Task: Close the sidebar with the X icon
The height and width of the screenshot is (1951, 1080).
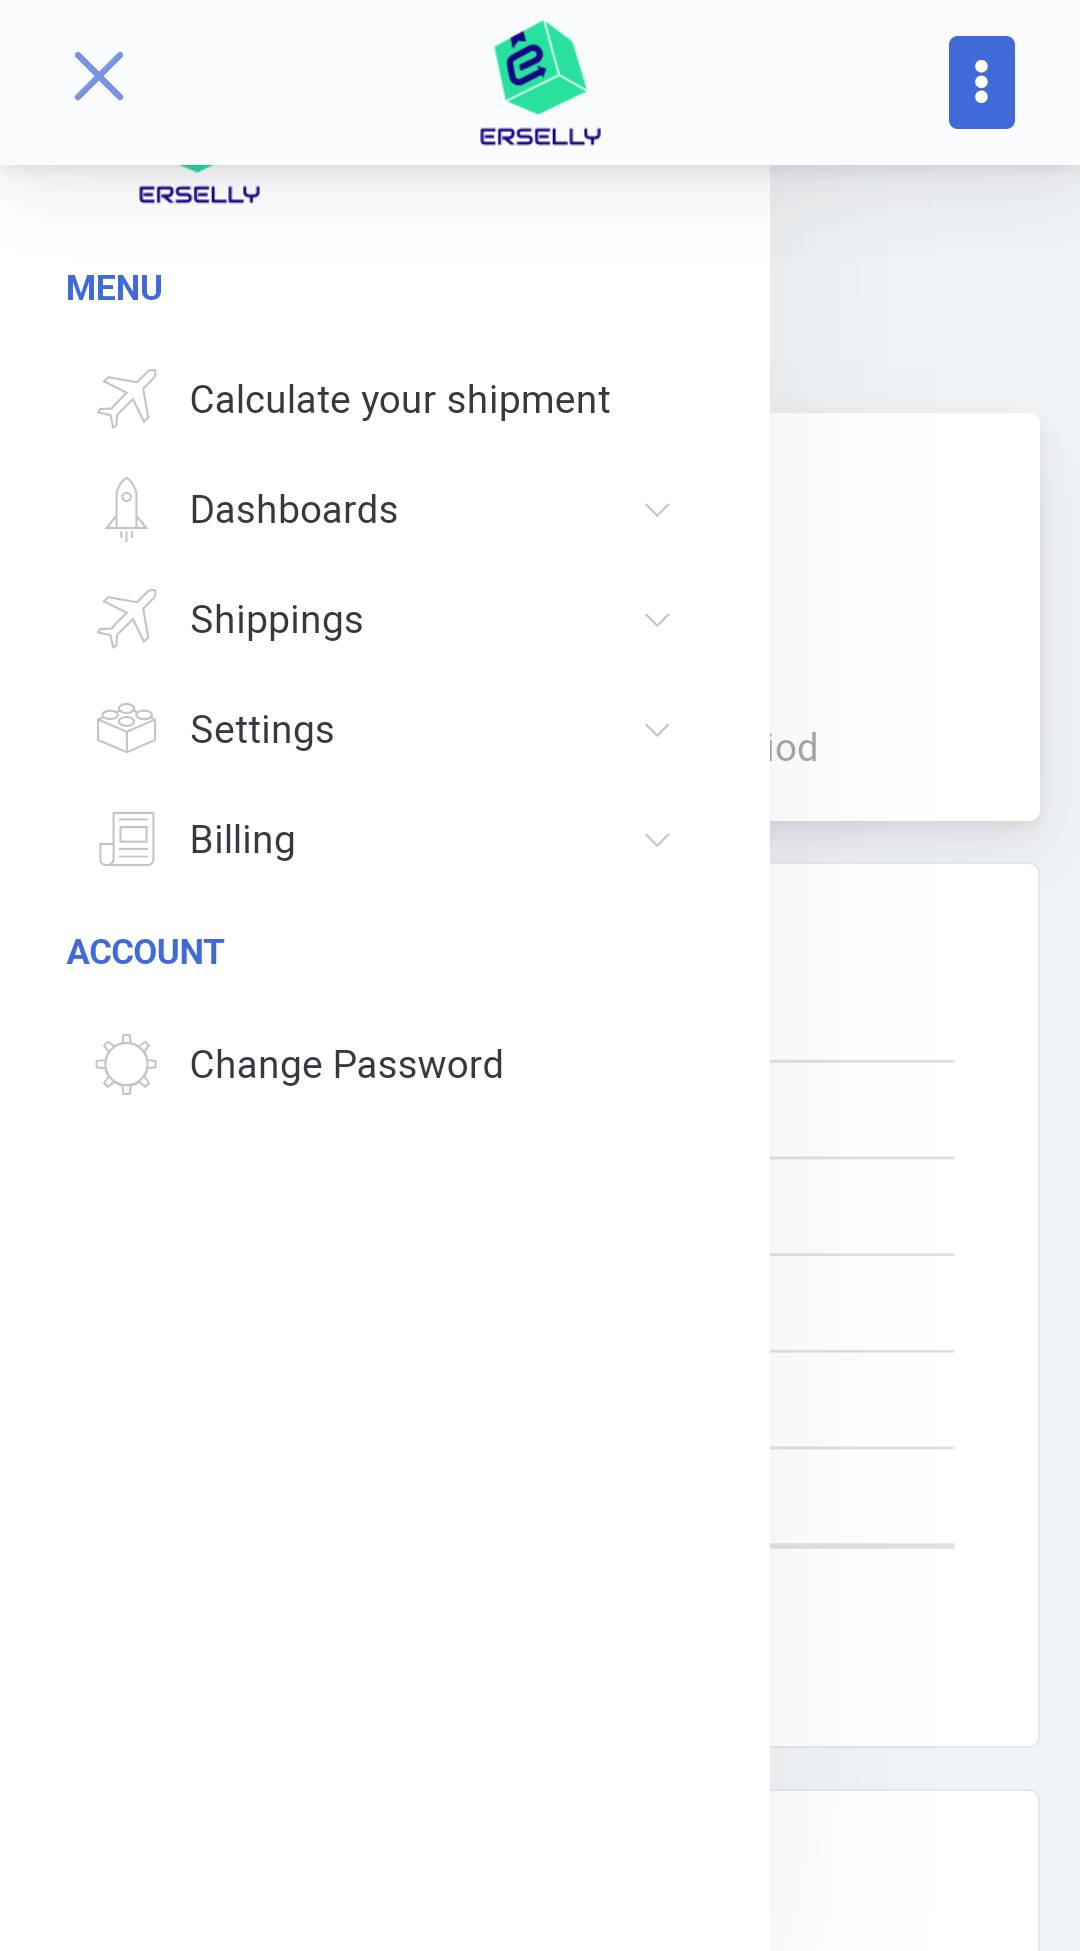Action: 99,77
